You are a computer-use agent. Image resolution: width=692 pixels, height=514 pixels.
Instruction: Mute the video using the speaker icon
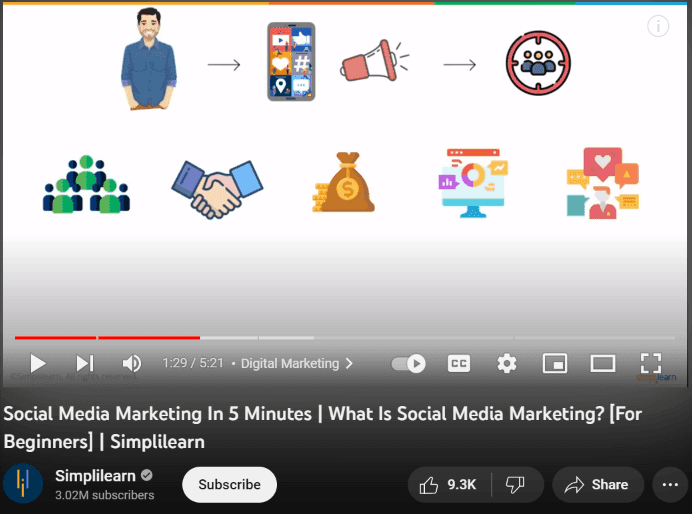pos(131,363)
